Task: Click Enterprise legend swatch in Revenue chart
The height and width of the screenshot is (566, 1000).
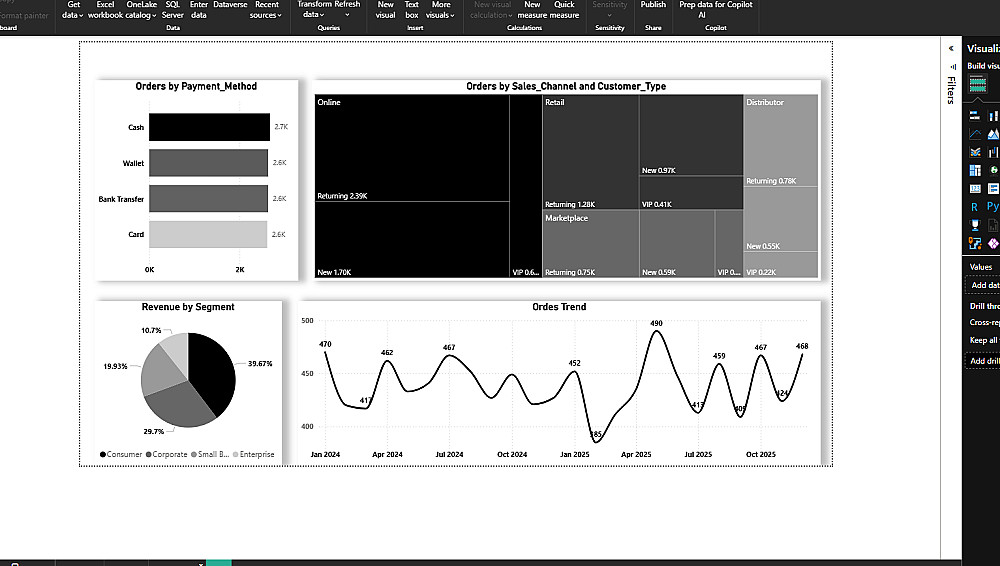Action: [235, 454]
